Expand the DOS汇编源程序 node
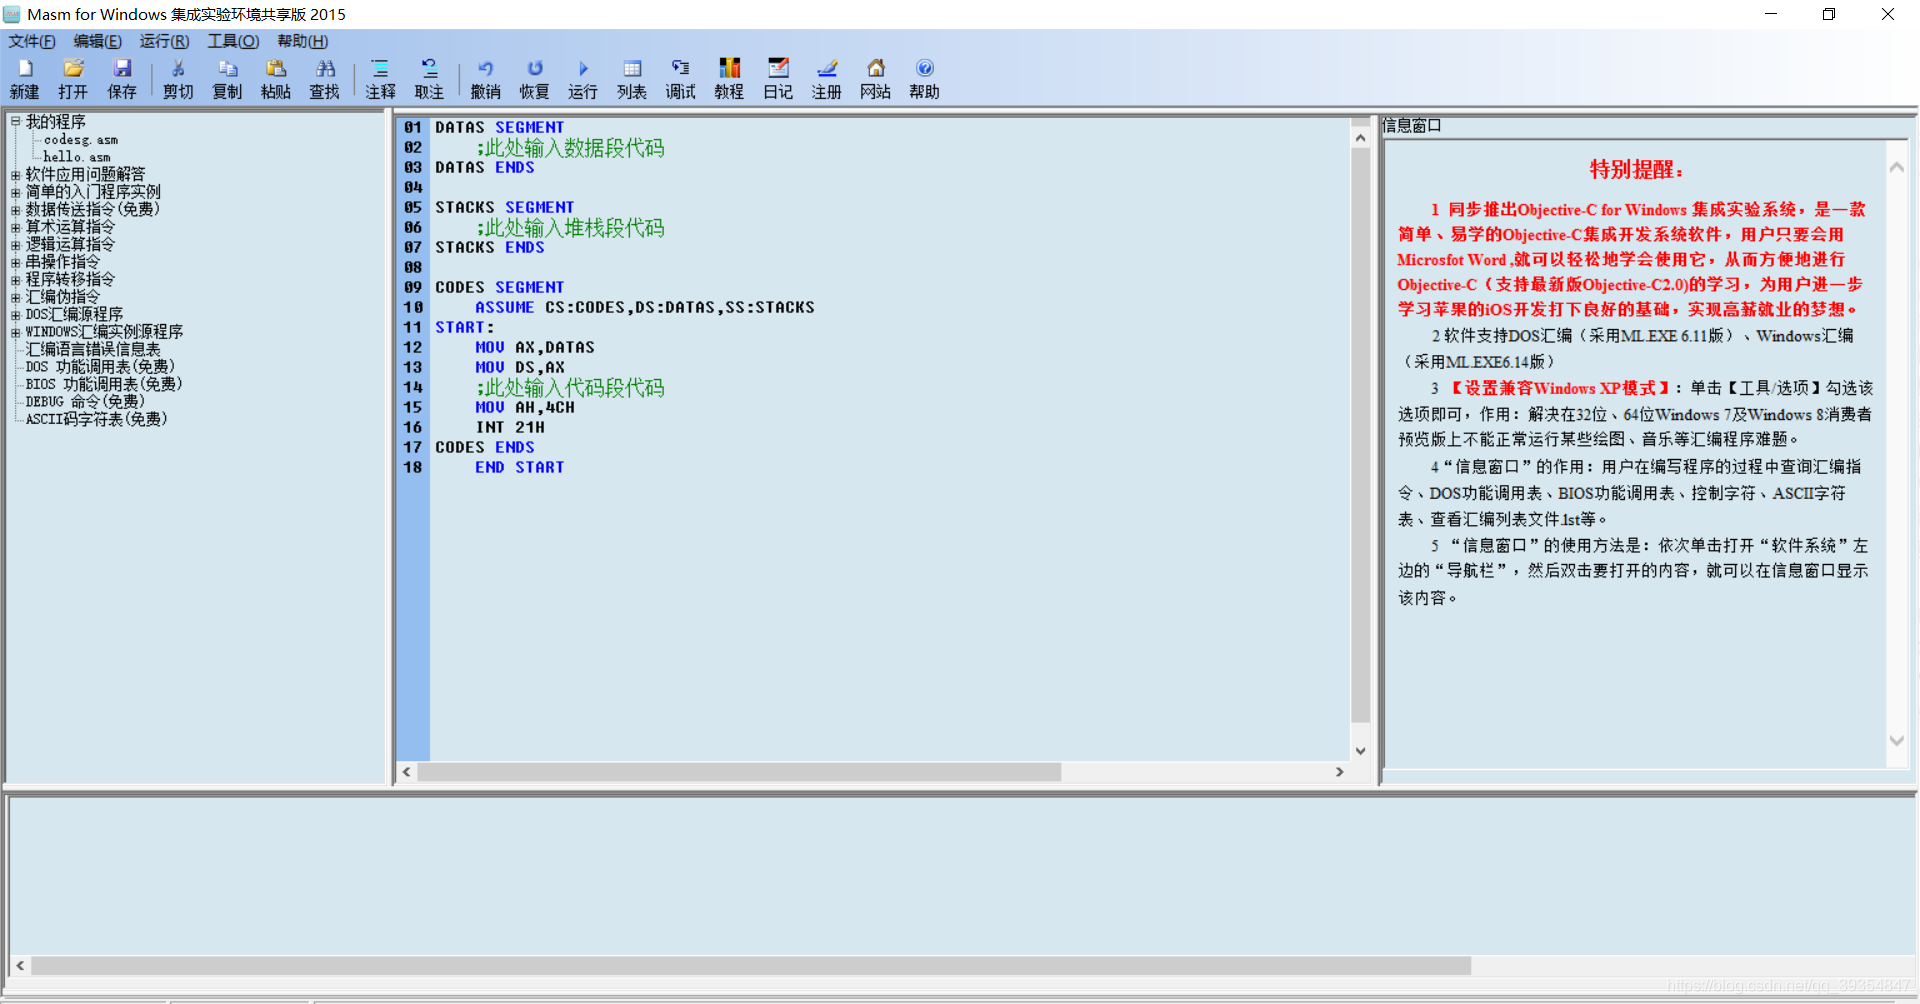The image size is (1920, 1004). click(15, 315)
